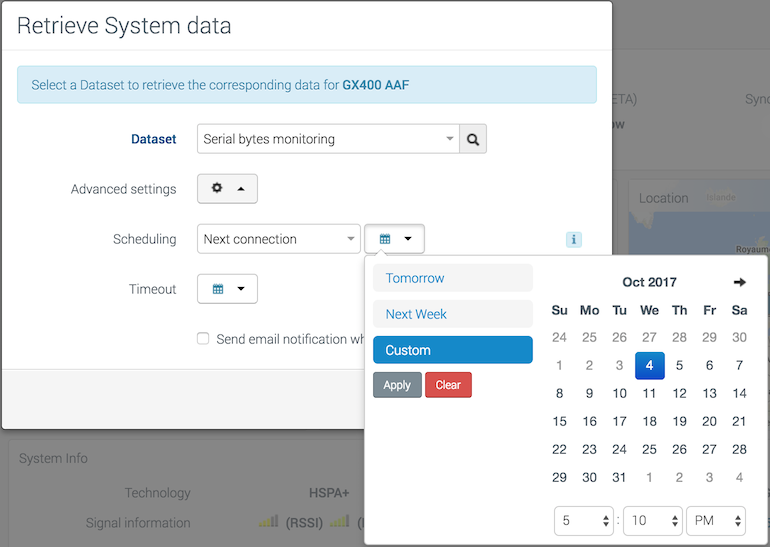Select the Next Week preset option
Image resolution: width=770 pixels, height=547 pixels.
(x=452, y=314)
